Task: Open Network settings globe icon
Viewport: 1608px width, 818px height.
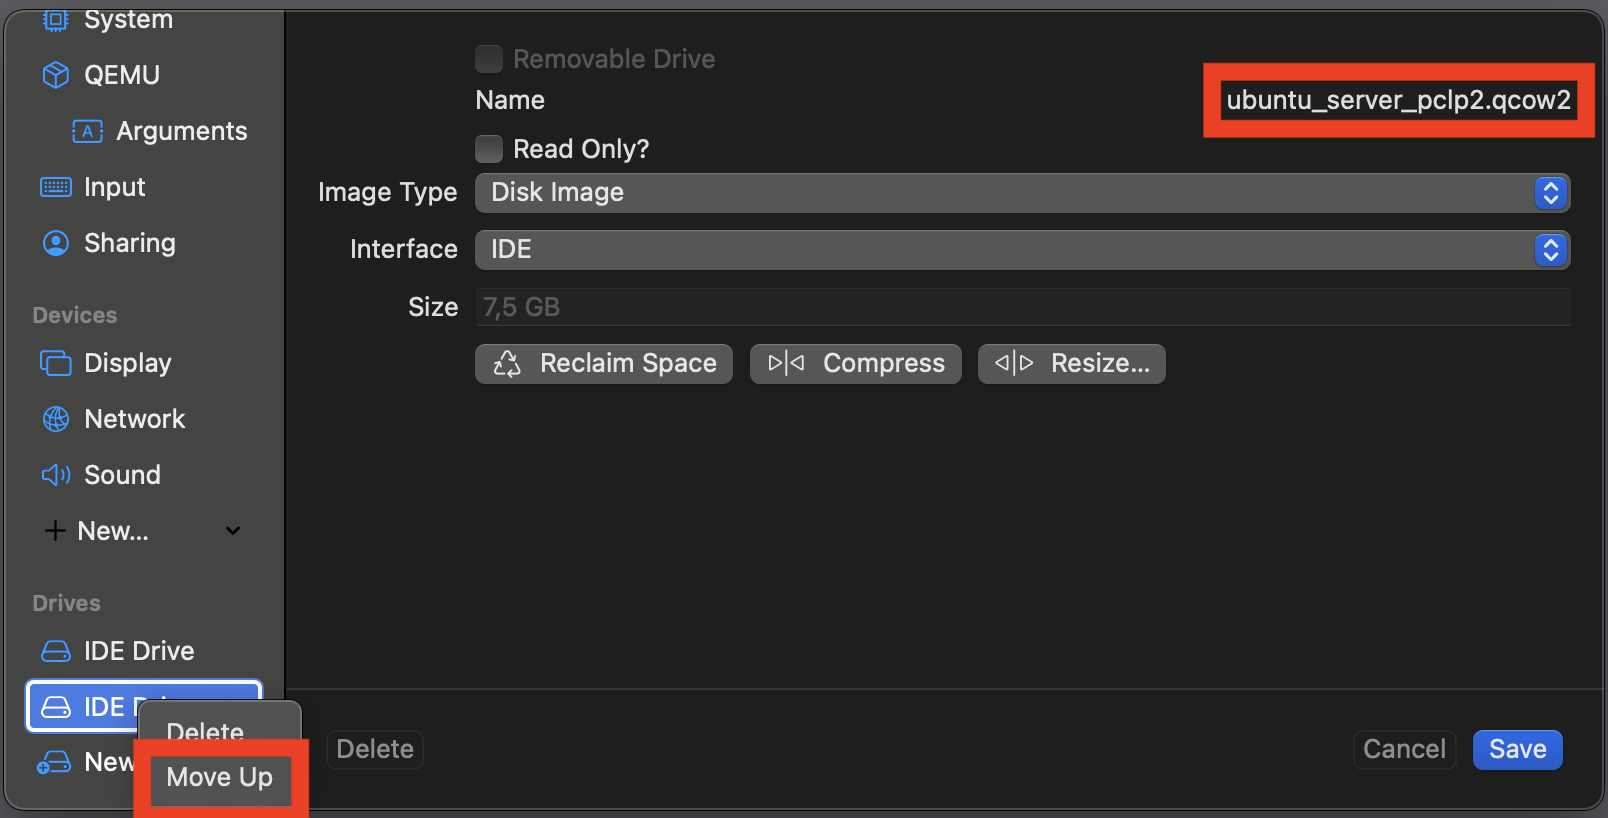Action: click(x=56, y=419)
